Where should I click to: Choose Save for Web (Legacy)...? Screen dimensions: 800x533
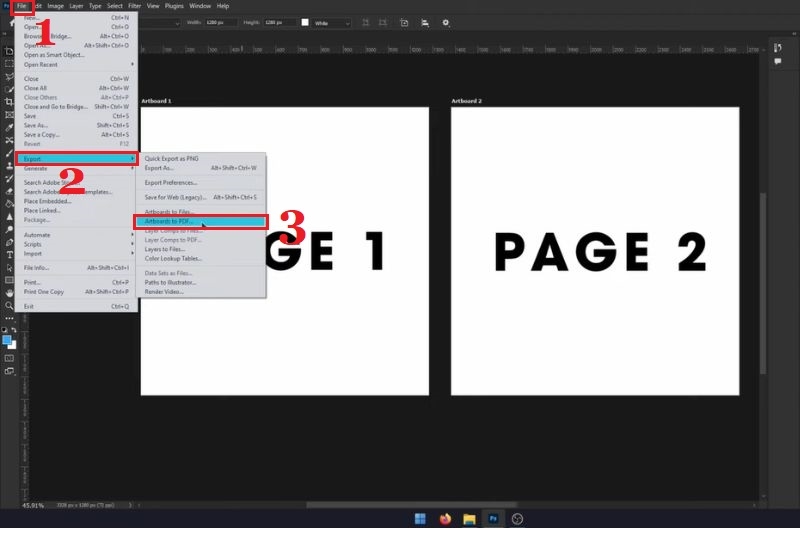tap(201, 197)
